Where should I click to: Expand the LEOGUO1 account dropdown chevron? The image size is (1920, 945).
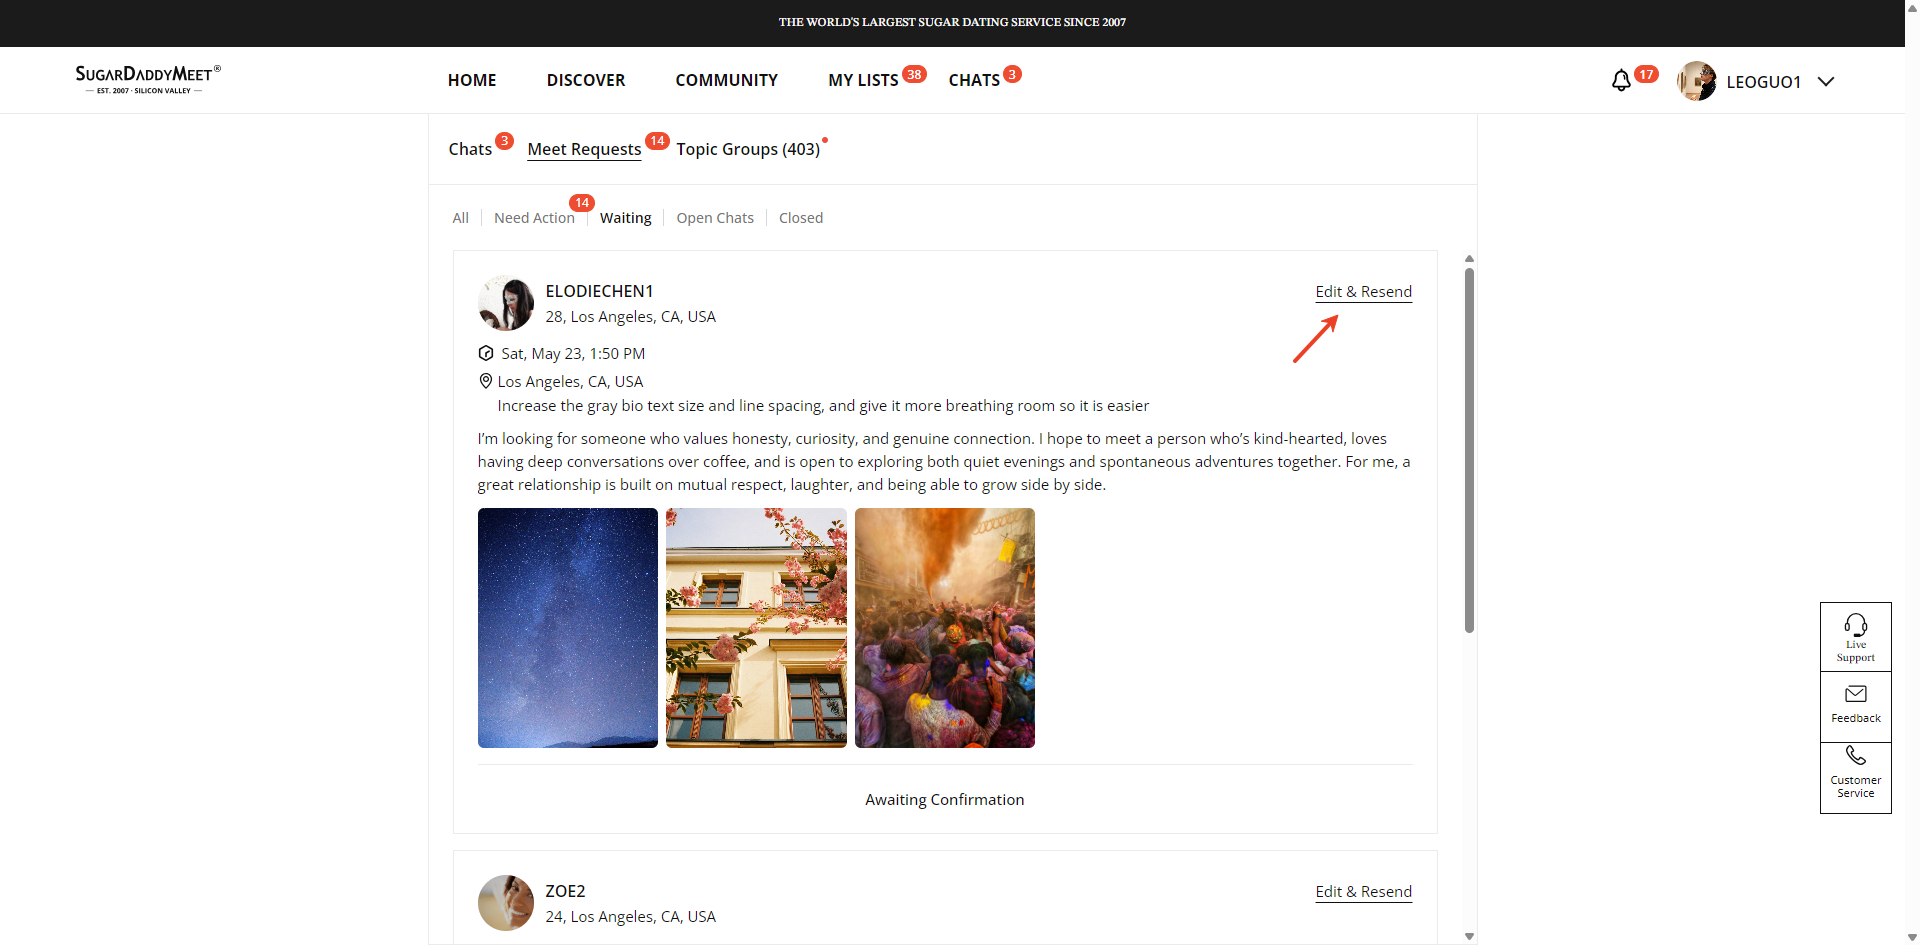point(1826,82)
